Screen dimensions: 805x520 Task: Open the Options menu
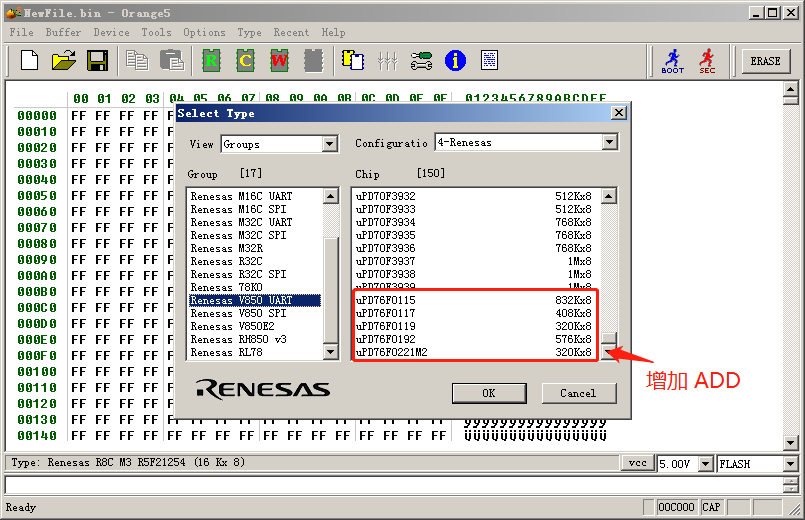tap(204, 32)
